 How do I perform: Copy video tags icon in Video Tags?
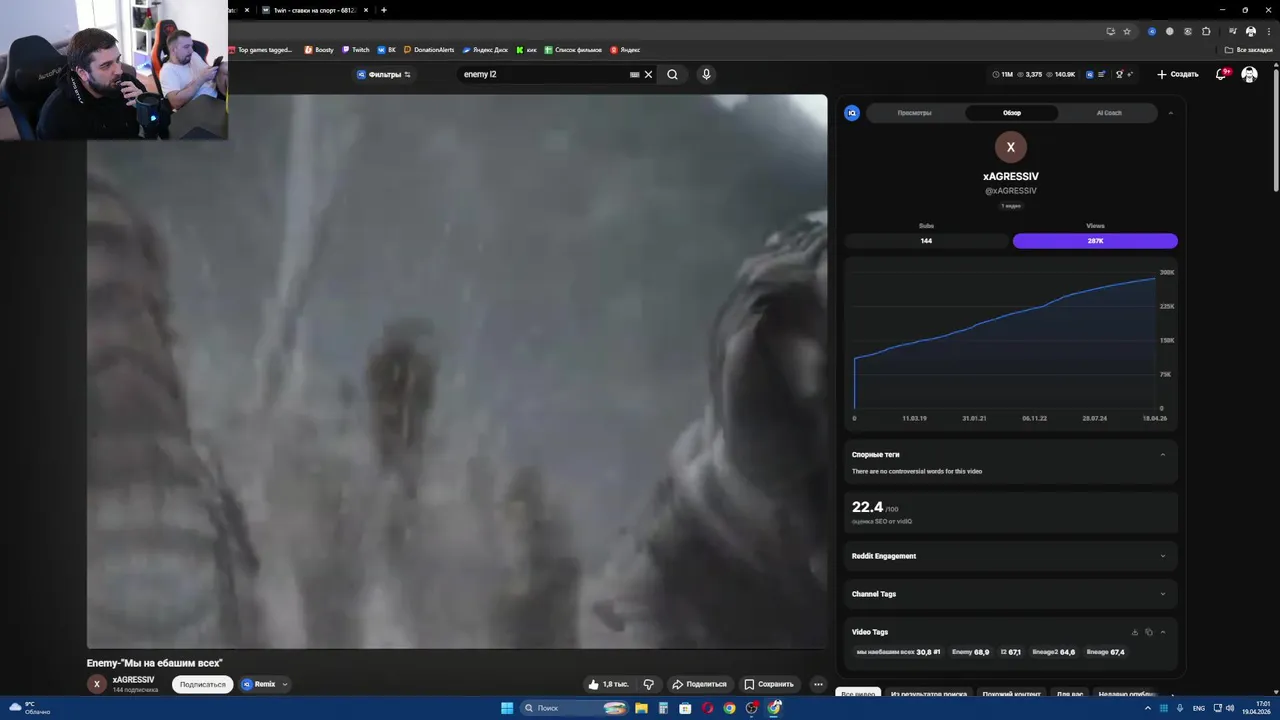coord(1148,632)
